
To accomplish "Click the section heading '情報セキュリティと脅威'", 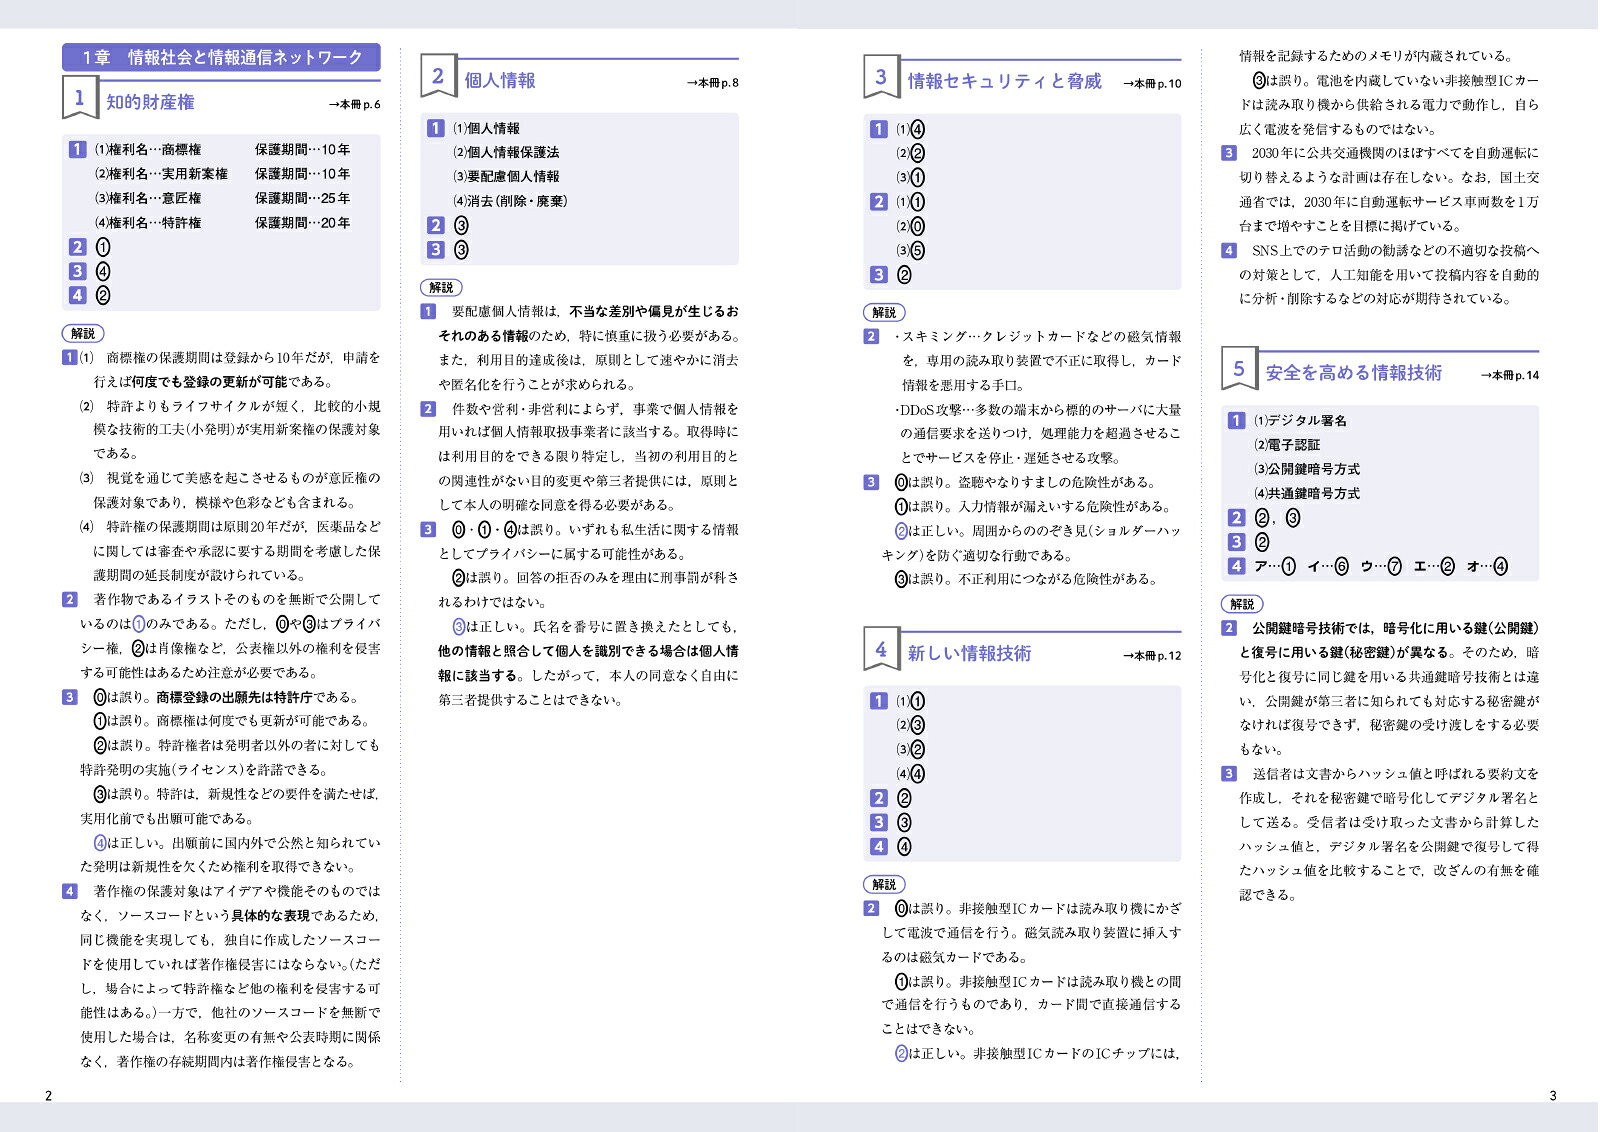I will point(1004,81).
